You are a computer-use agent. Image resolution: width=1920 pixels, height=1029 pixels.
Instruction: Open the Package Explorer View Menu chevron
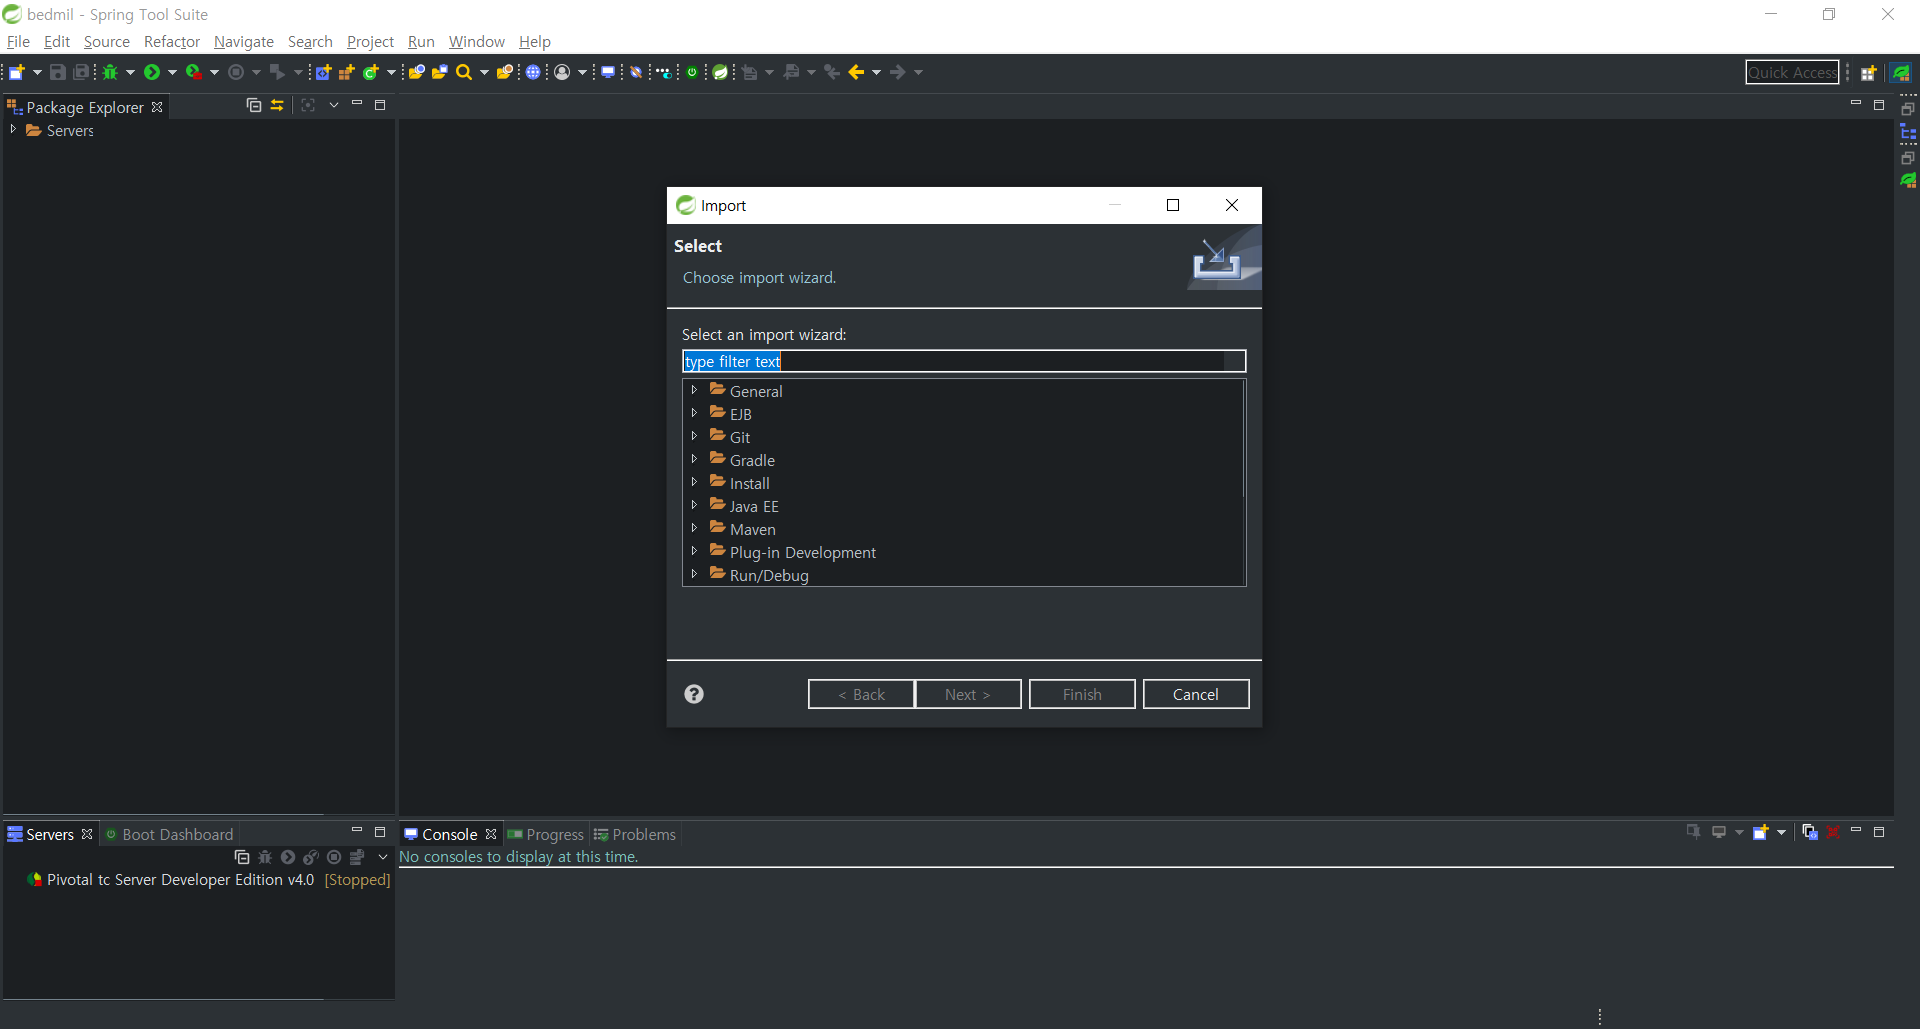334,105
